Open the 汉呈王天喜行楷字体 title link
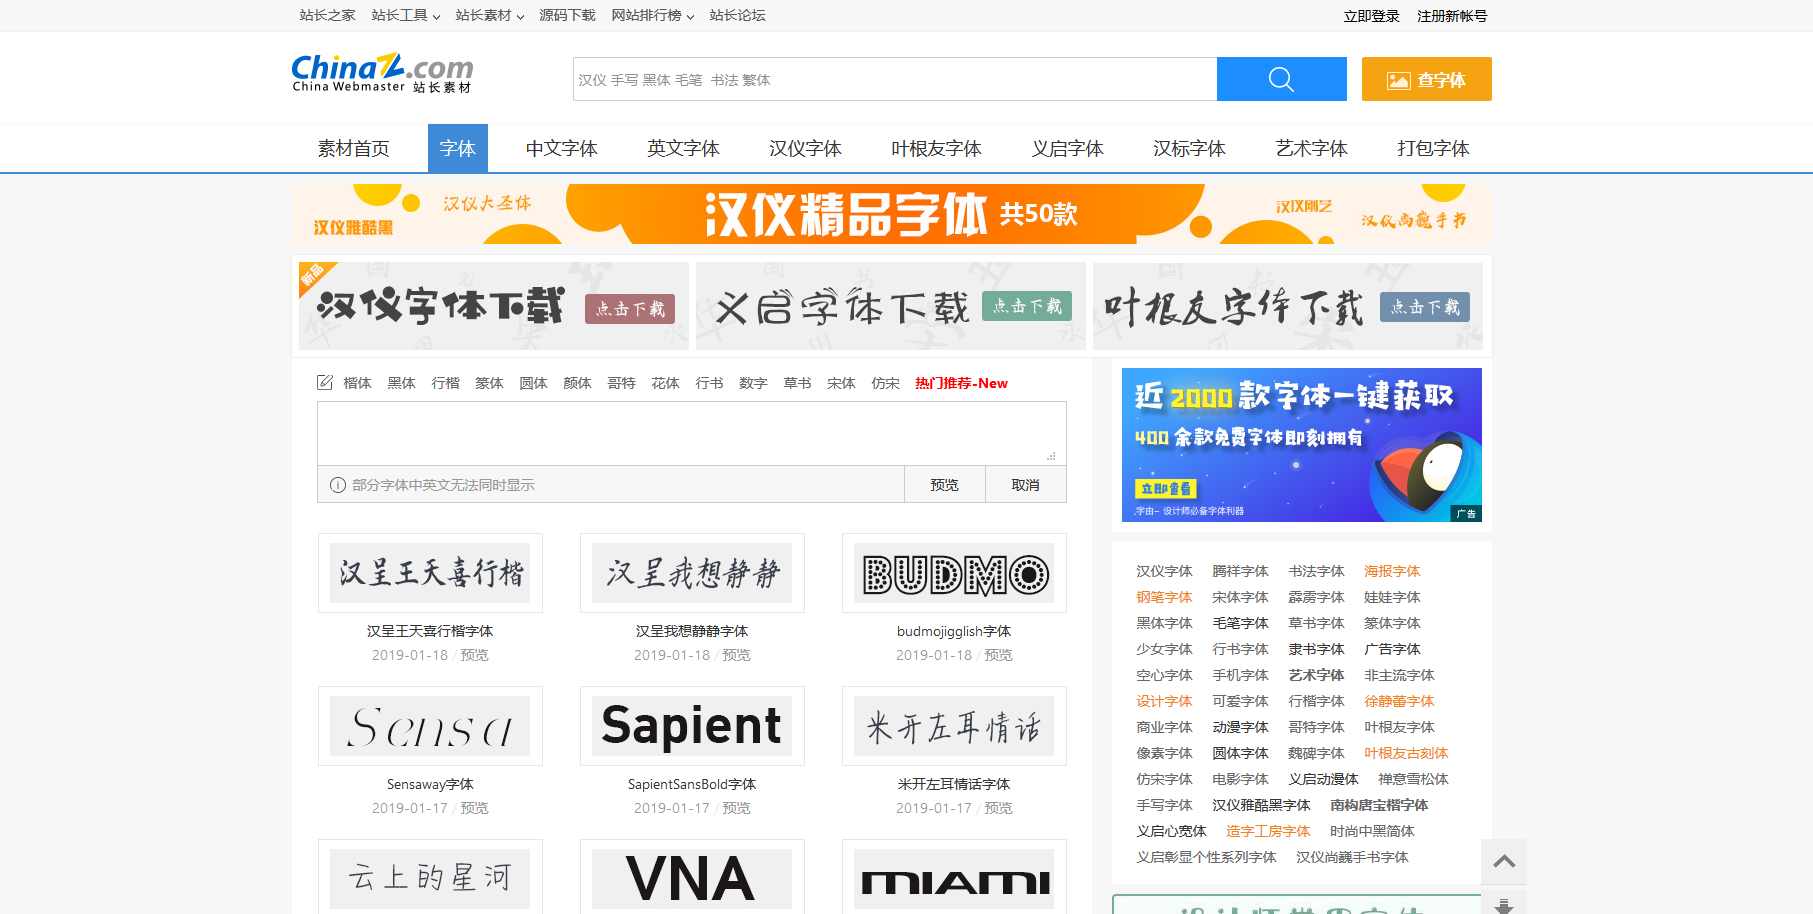 point(430,631)
